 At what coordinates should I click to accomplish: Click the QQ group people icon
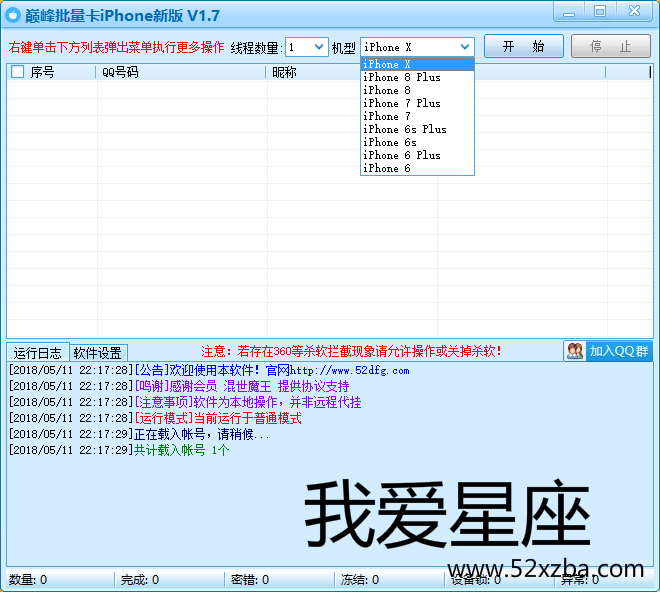tap(575, 351)
